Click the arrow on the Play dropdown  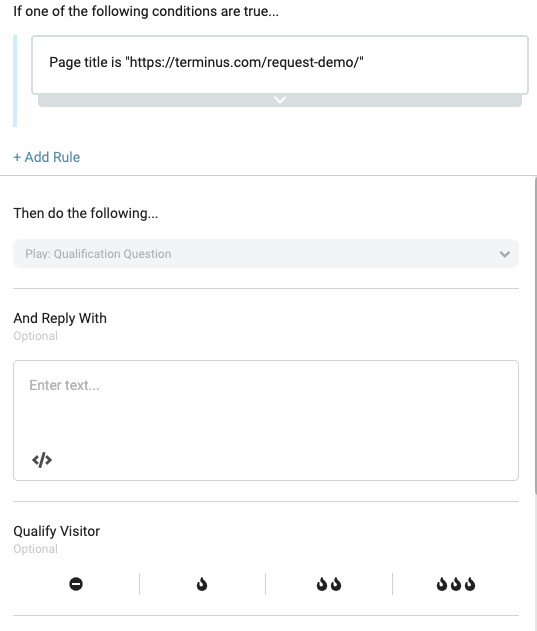tap(504, 254)
